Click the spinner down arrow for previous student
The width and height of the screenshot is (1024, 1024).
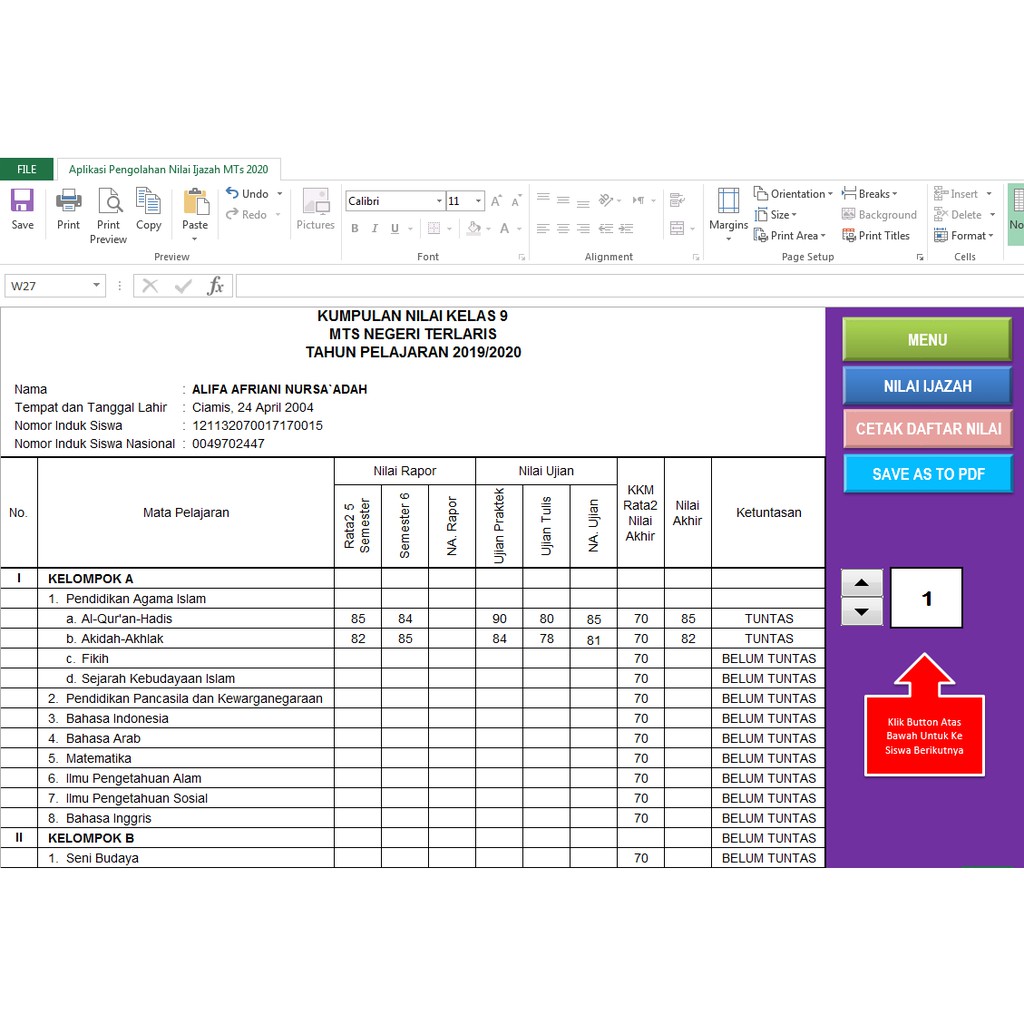pos(862,612)
